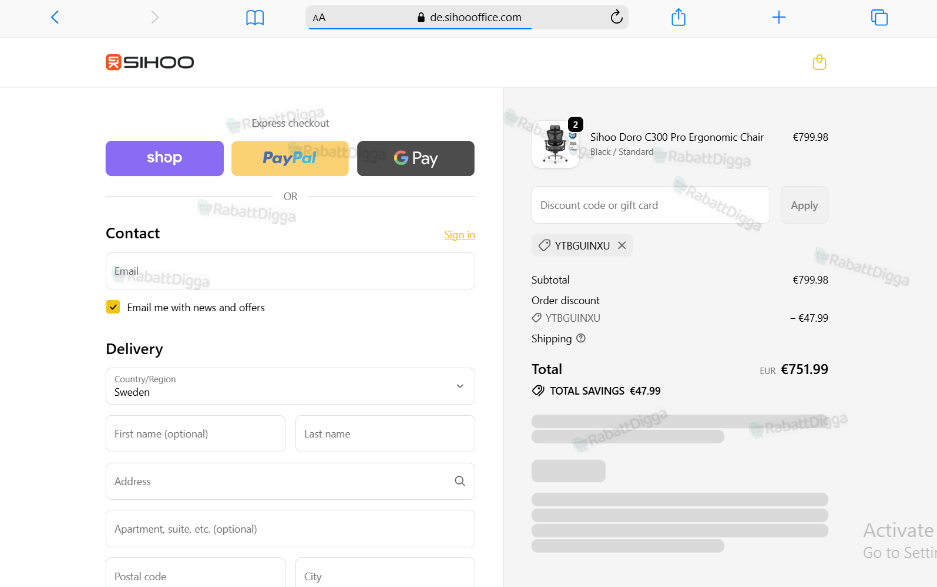The height and width of the screenshot is (587, 937).
Task: Select the de.sihoooffice.com address bar
Action: tap(467, 17)
